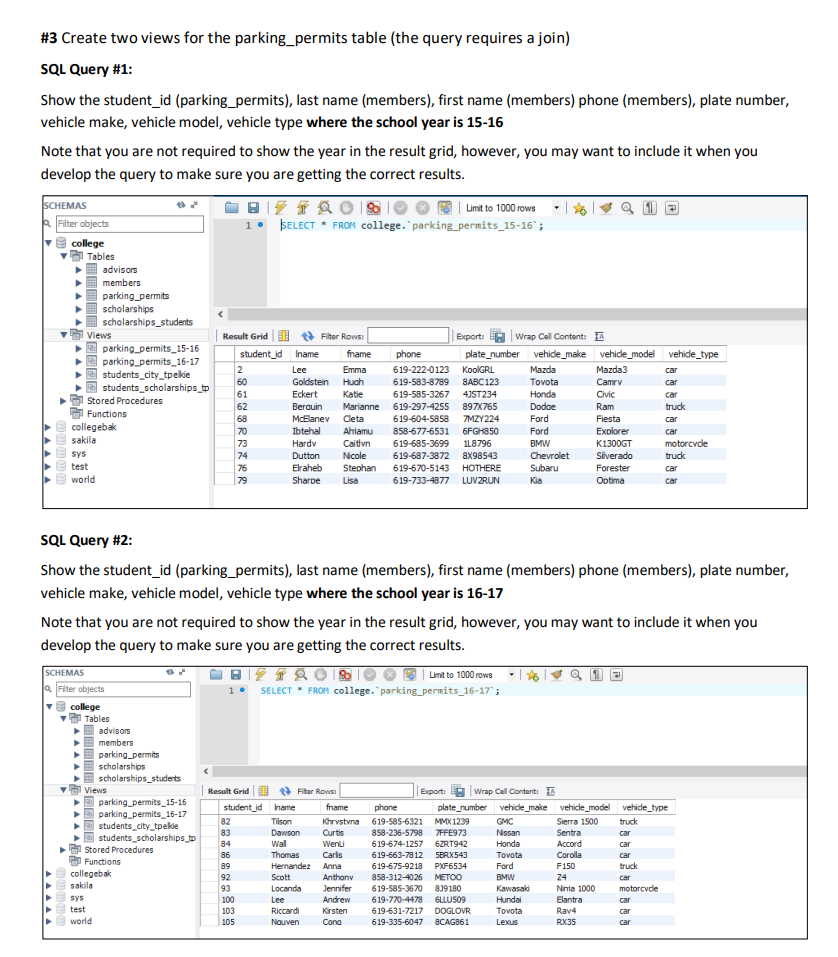Toggle word wrap icon in 15-16 query toolbar
This screenshot has width=838, height=957.
pyautogui.click(x=672, y=208)
